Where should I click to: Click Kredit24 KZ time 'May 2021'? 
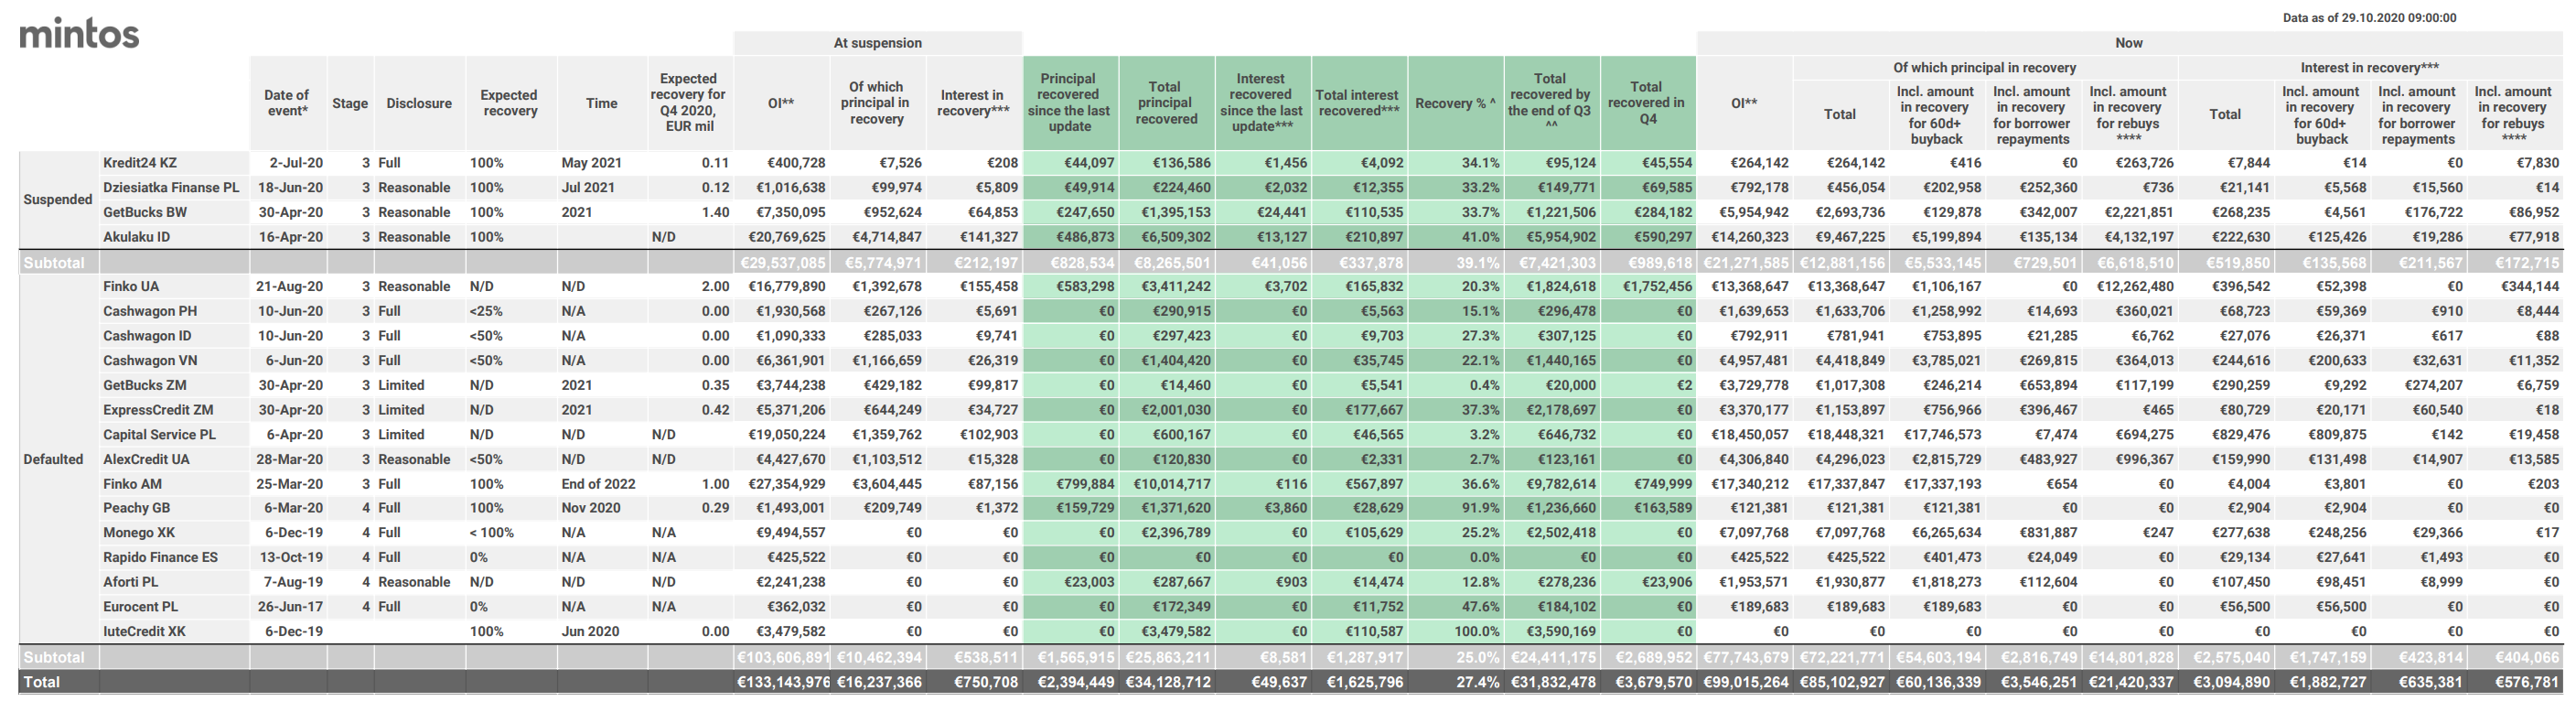[591, 163]
